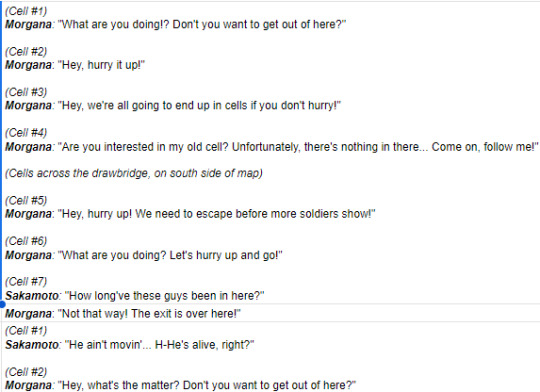
Task: Click the lower '(Cell #1)' label below the divider
Action: pos(26,331)
